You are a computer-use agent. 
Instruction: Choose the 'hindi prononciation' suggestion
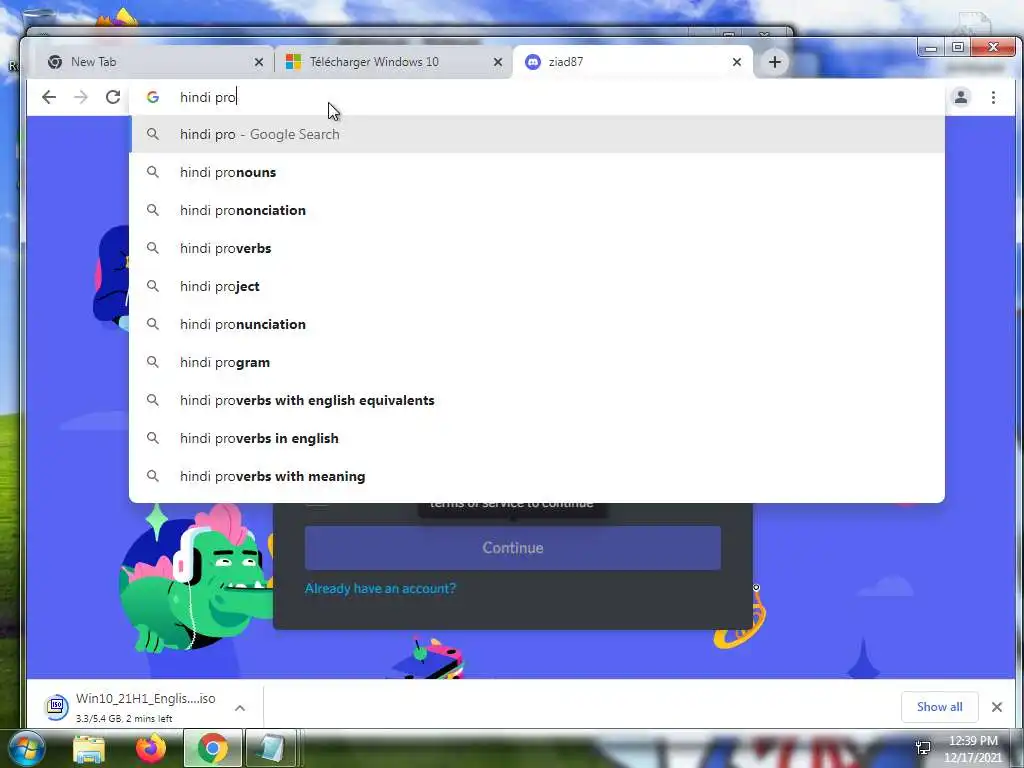(537, 210)
